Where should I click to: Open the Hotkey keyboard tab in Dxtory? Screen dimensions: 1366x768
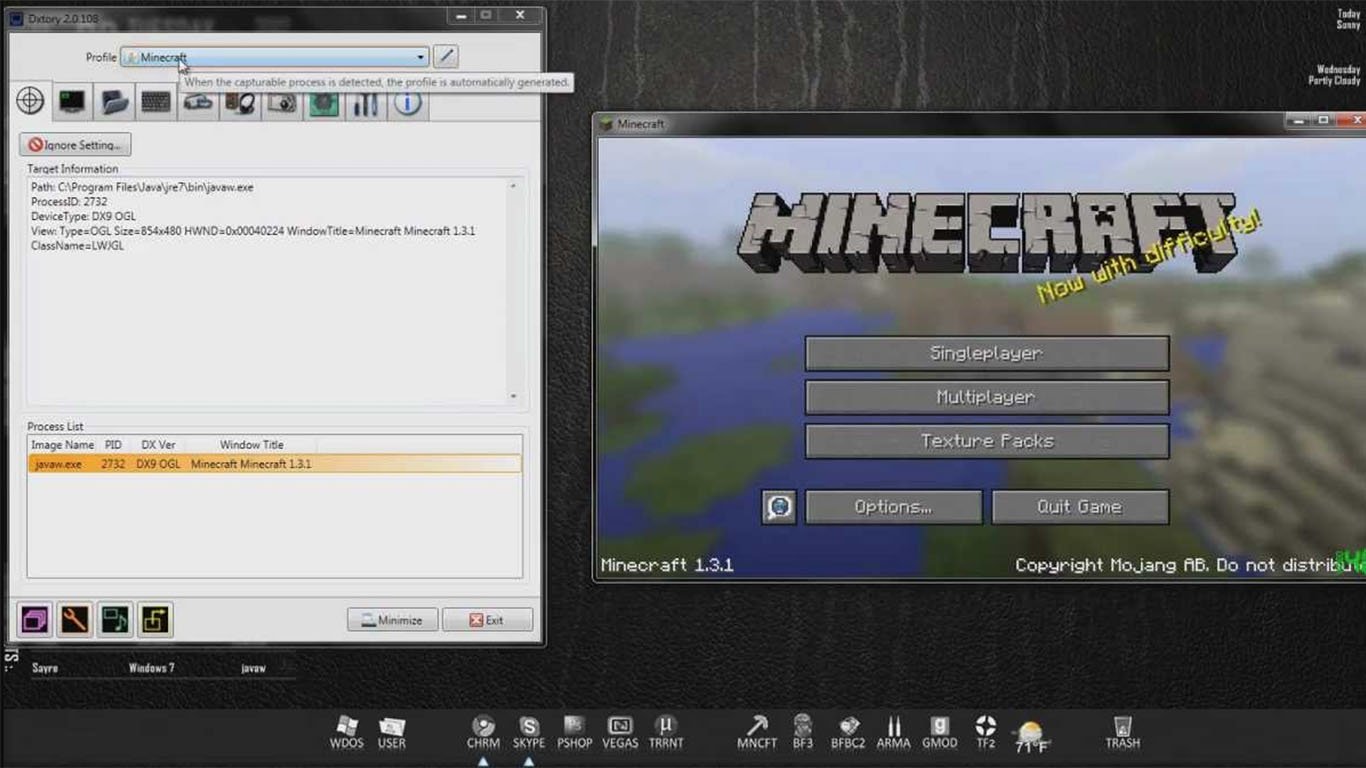click(156, 102)
